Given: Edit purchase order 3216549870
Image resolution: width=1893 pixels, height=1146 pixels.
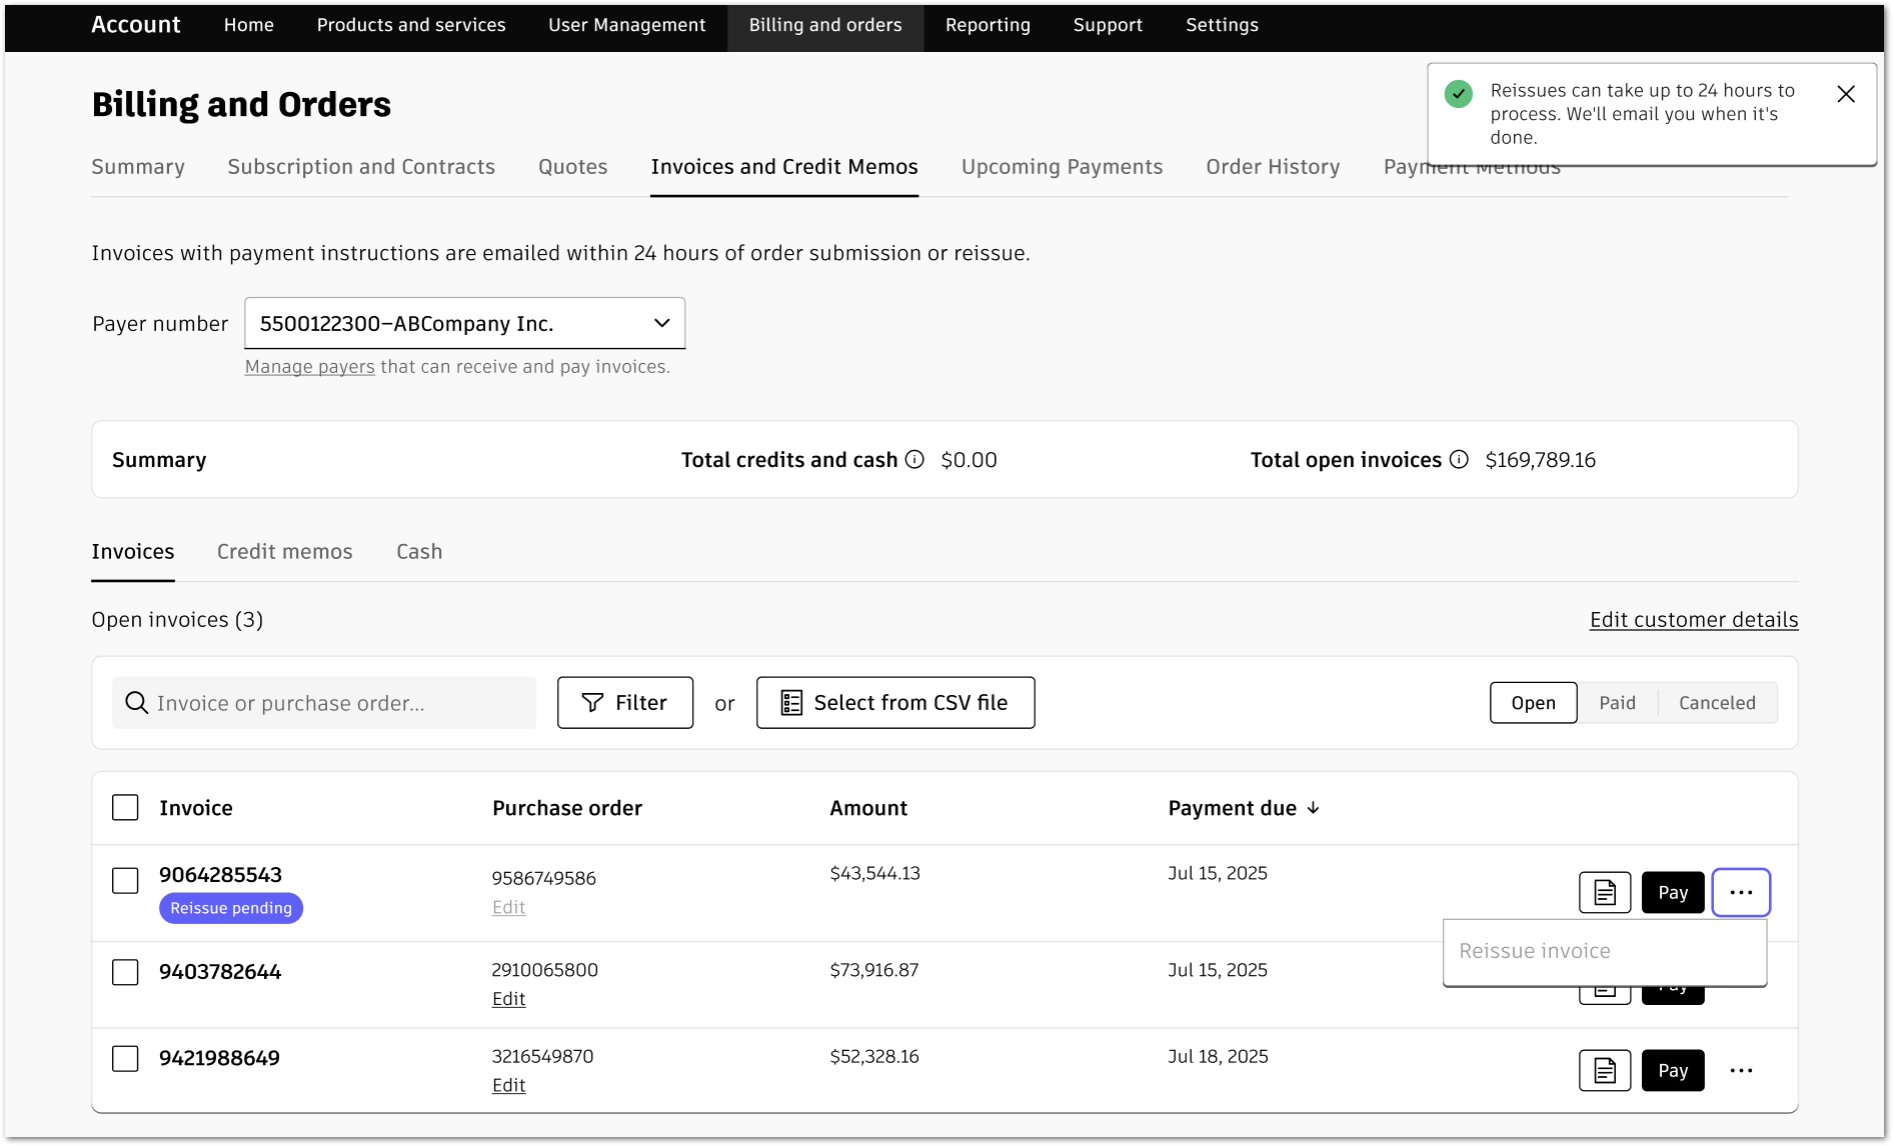Looking at the screenshot, I should tap(508, 1085).
